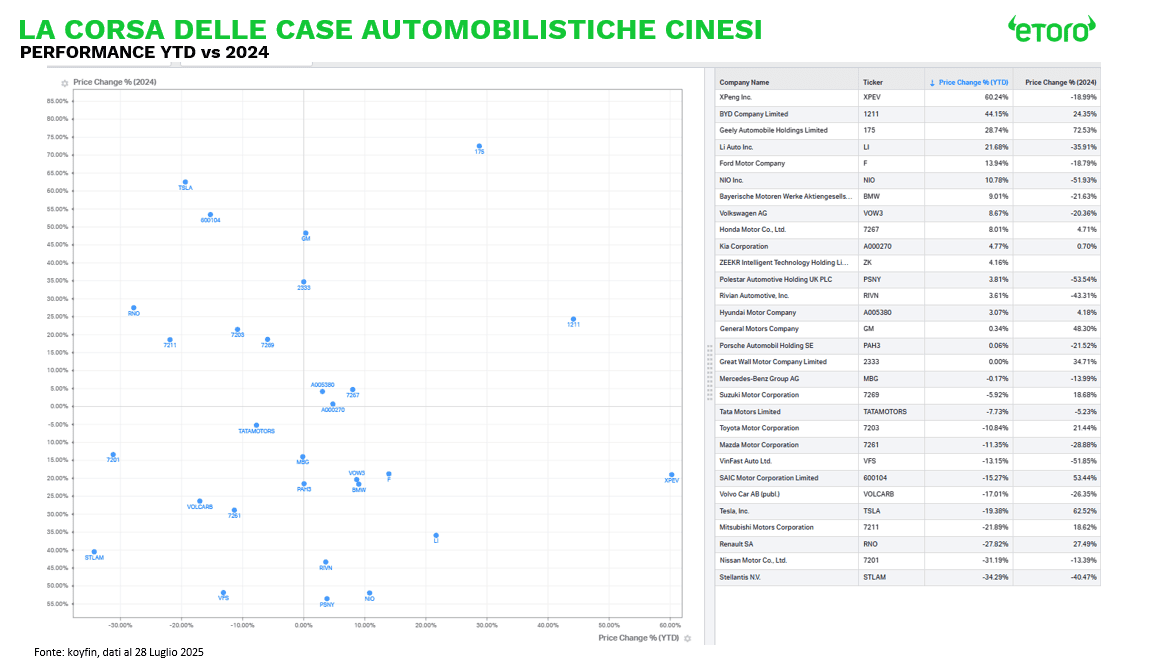Click the 'Price Change % (YTD)' X-axis label
1150x668 pixels.
tap(638, 638)
